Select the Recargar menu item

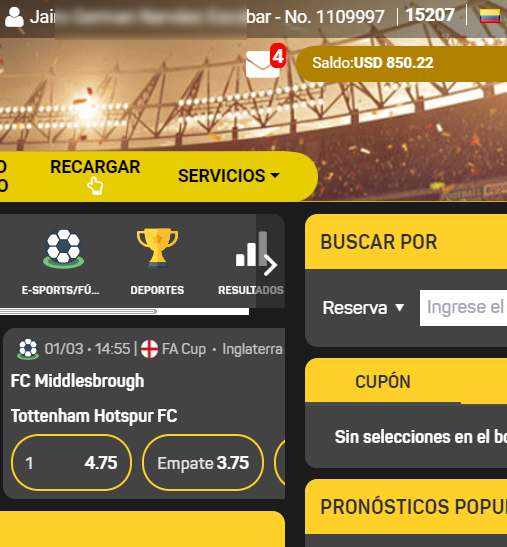point(95,167)
